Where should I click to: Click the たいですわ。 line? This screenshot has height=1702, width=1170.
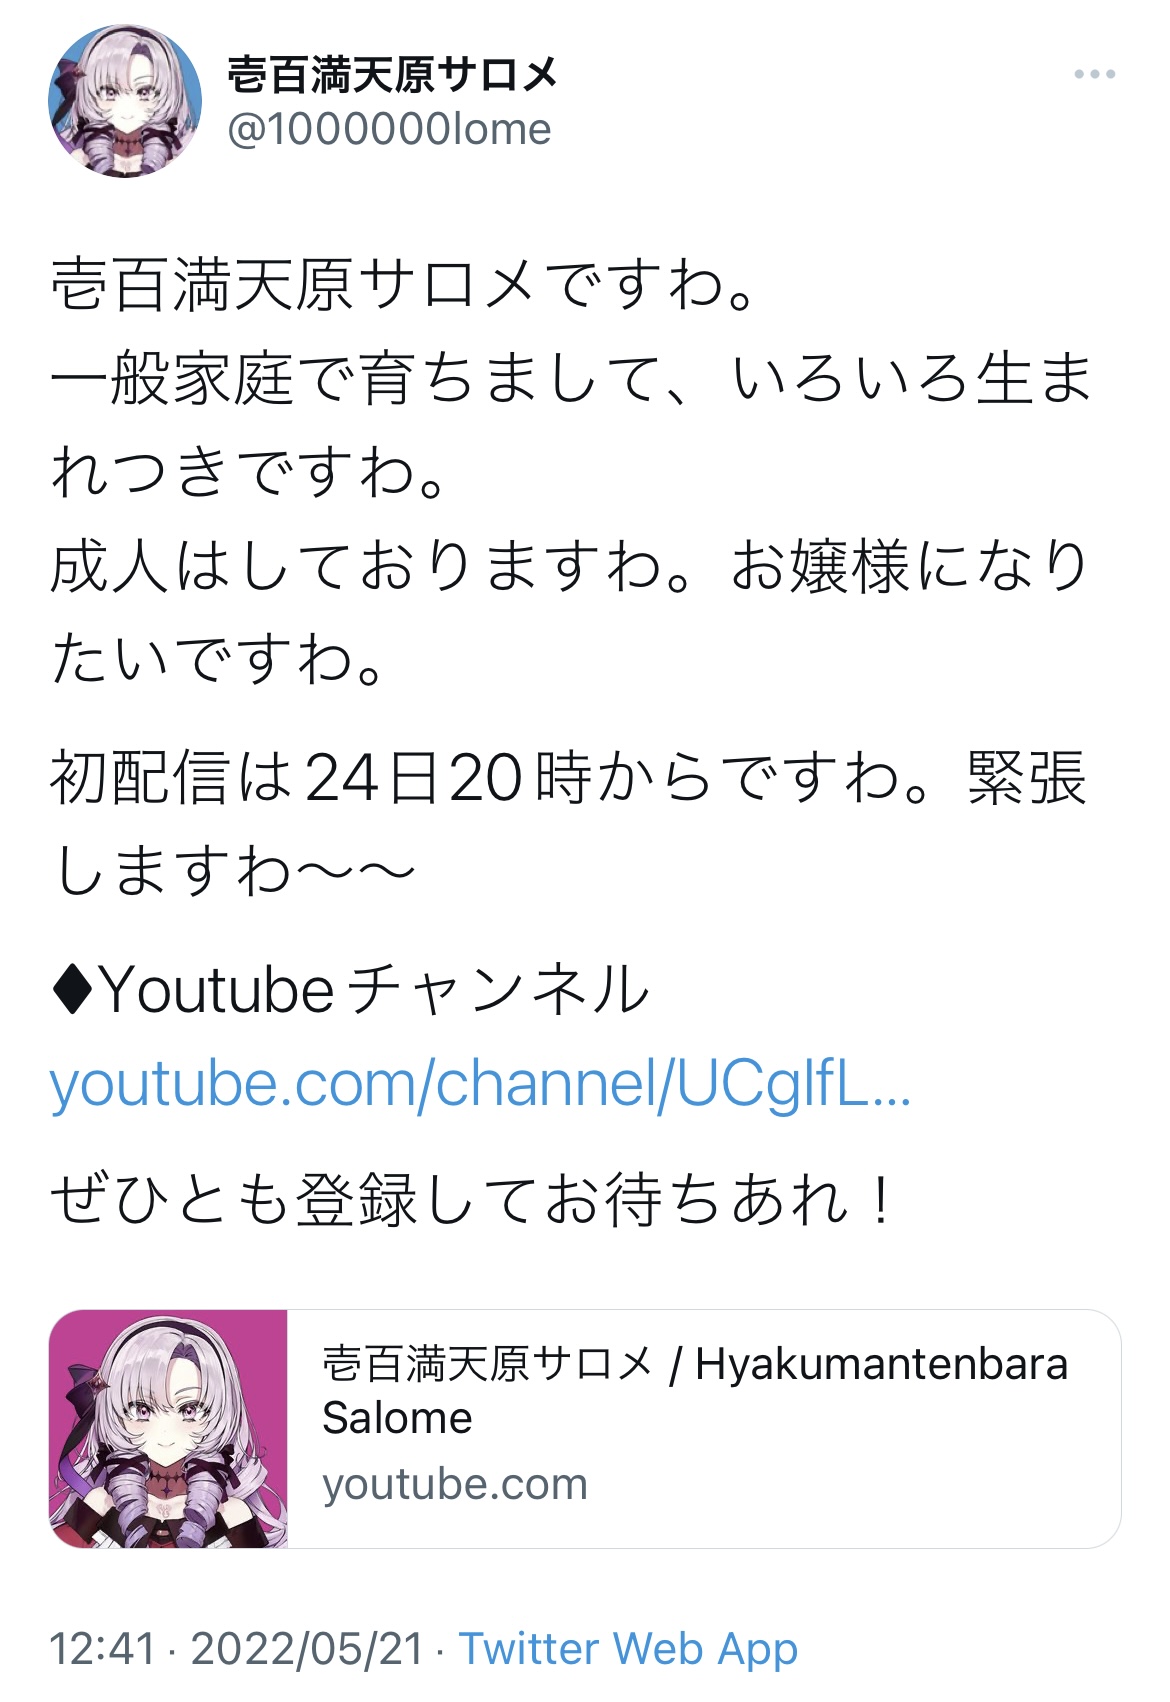pyautogui.click(x=219, y=660)
